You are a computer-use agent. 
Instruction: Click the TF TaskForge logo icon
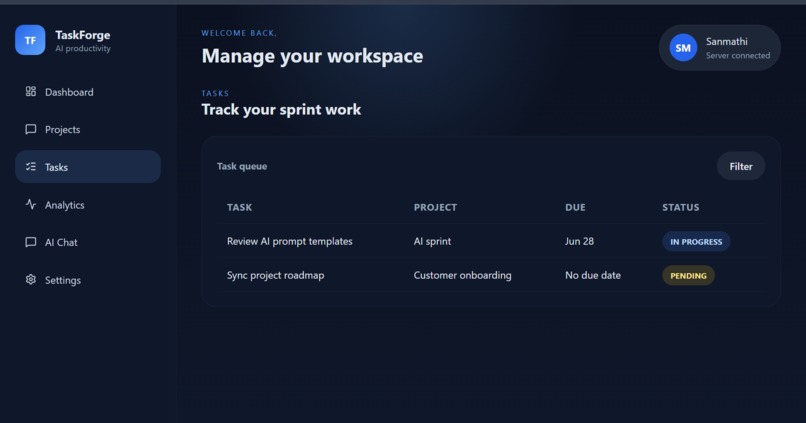(30, 40)
